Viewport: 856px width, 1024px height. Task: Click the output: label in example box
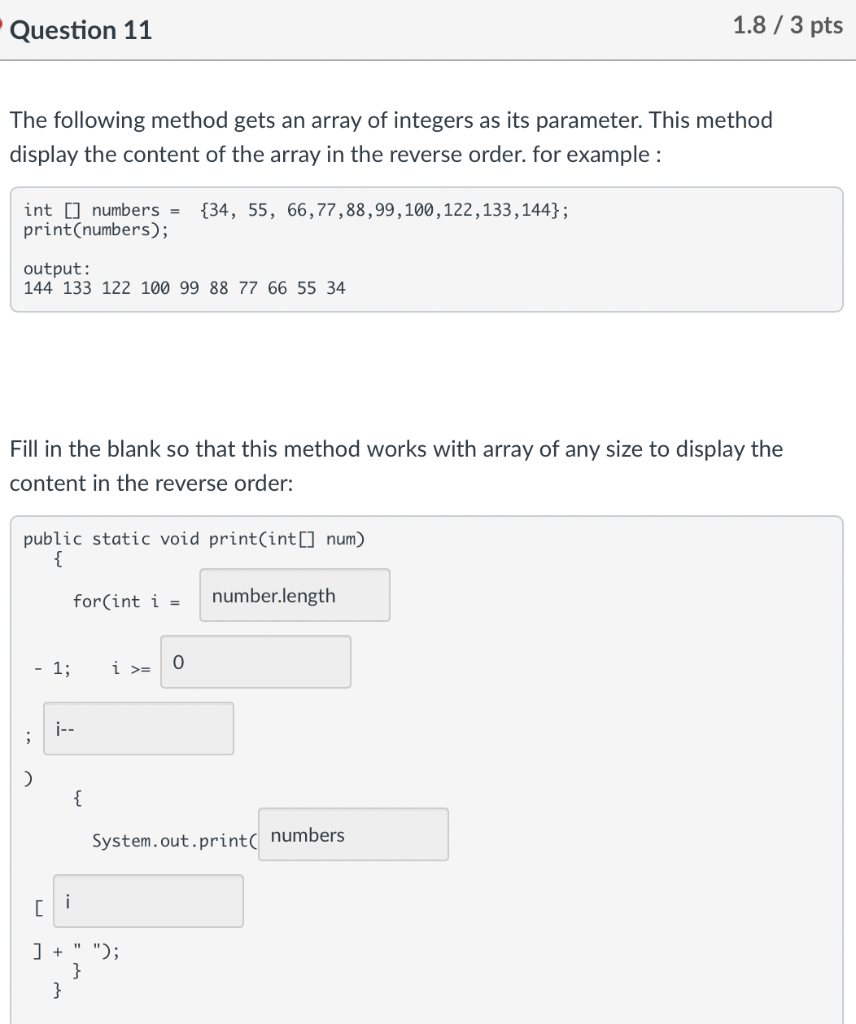[x=57, y=268]
